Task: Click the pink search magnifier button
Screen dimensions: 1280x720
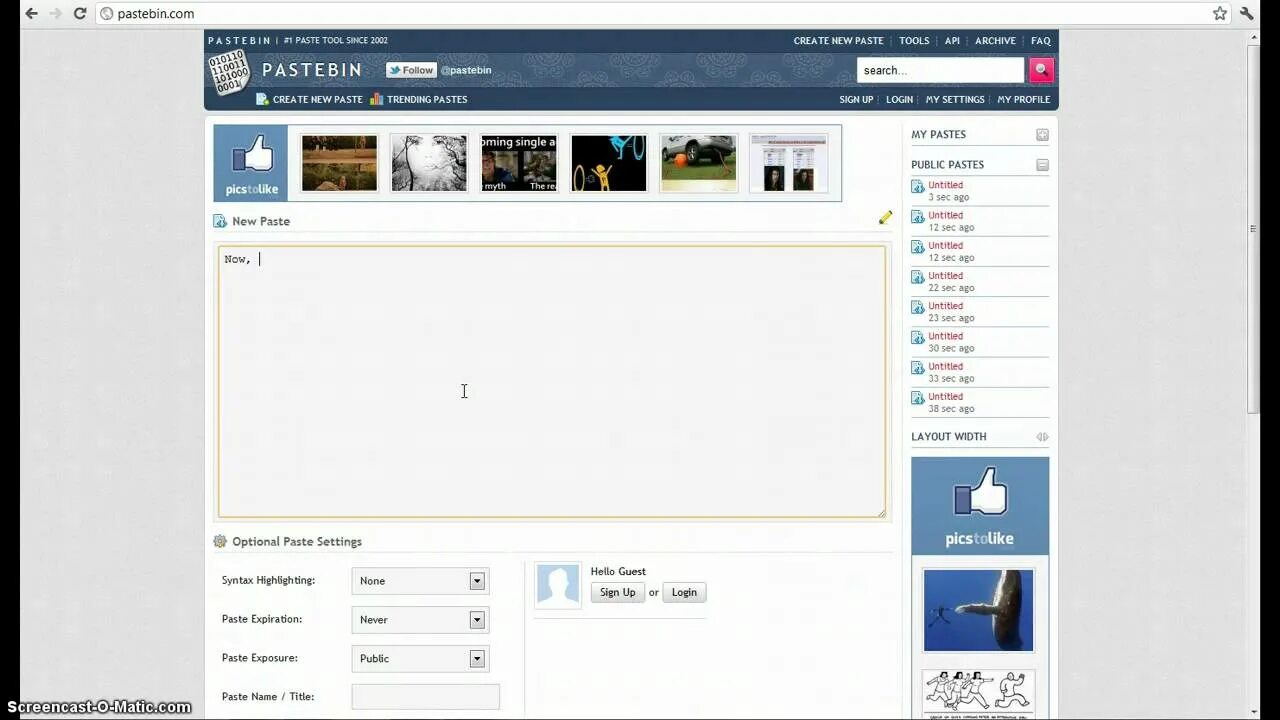Action: coord(1041,70)
